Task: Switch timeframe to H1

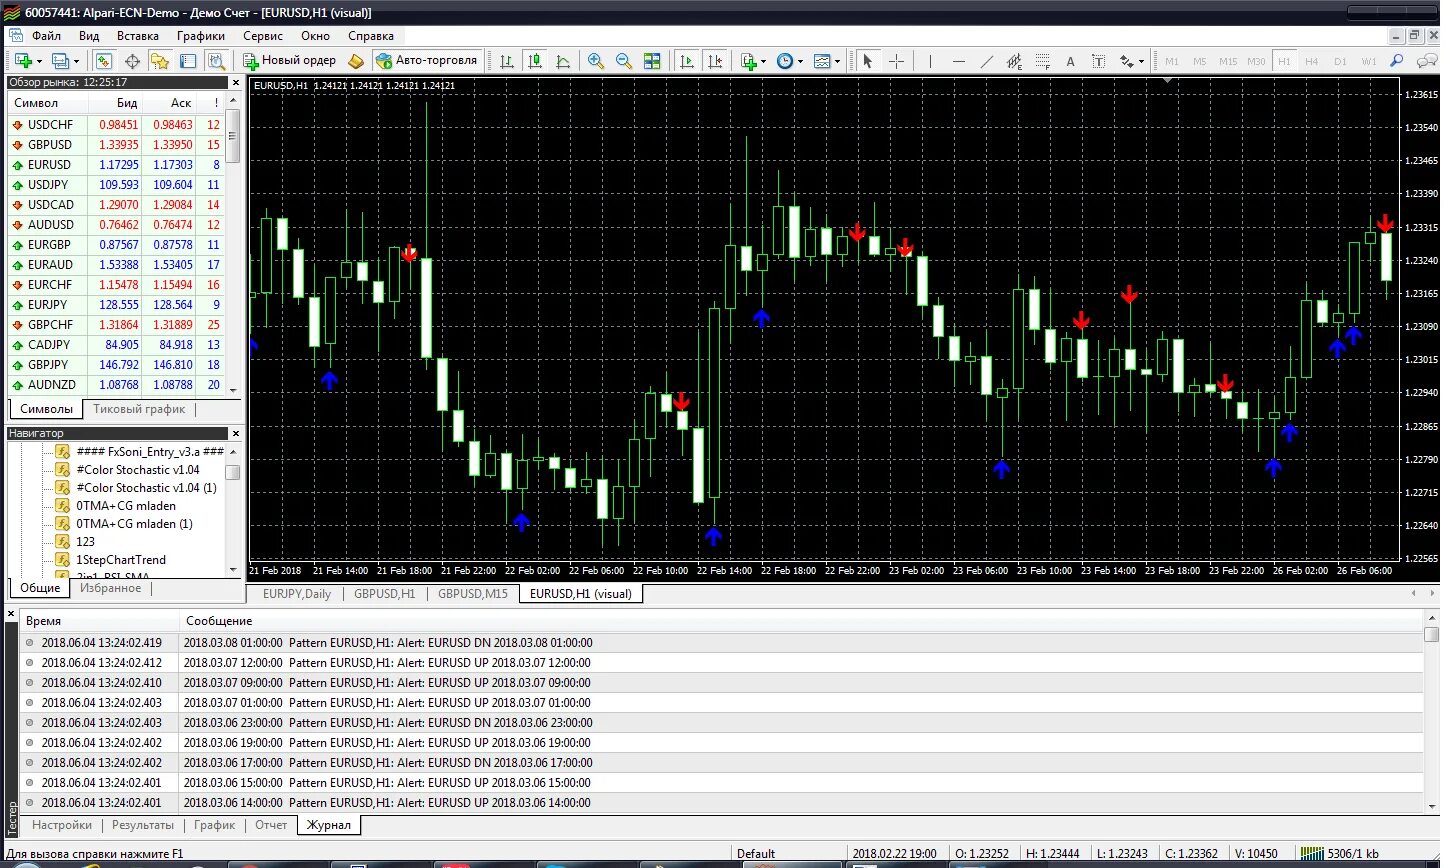Action: [x=1284, y=61]
